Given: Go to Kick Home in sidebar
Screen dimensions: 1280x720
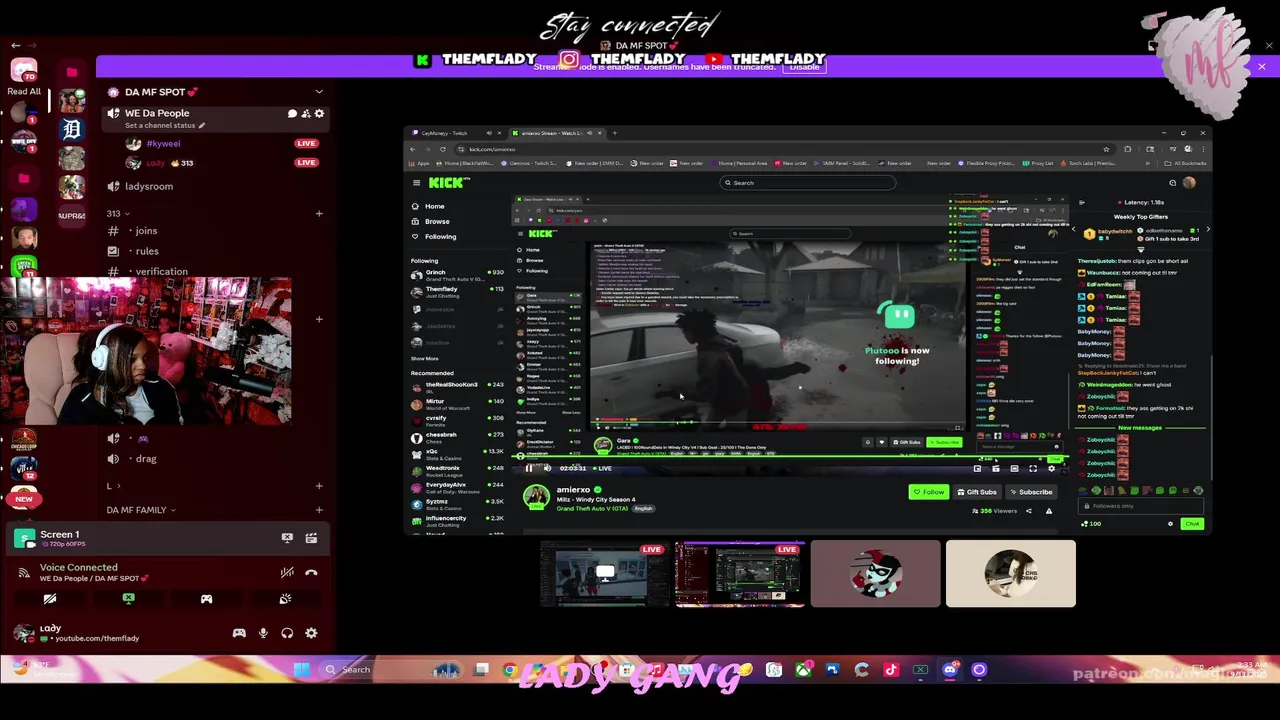Looking at the screenshot, I should [x=435, y=206].
